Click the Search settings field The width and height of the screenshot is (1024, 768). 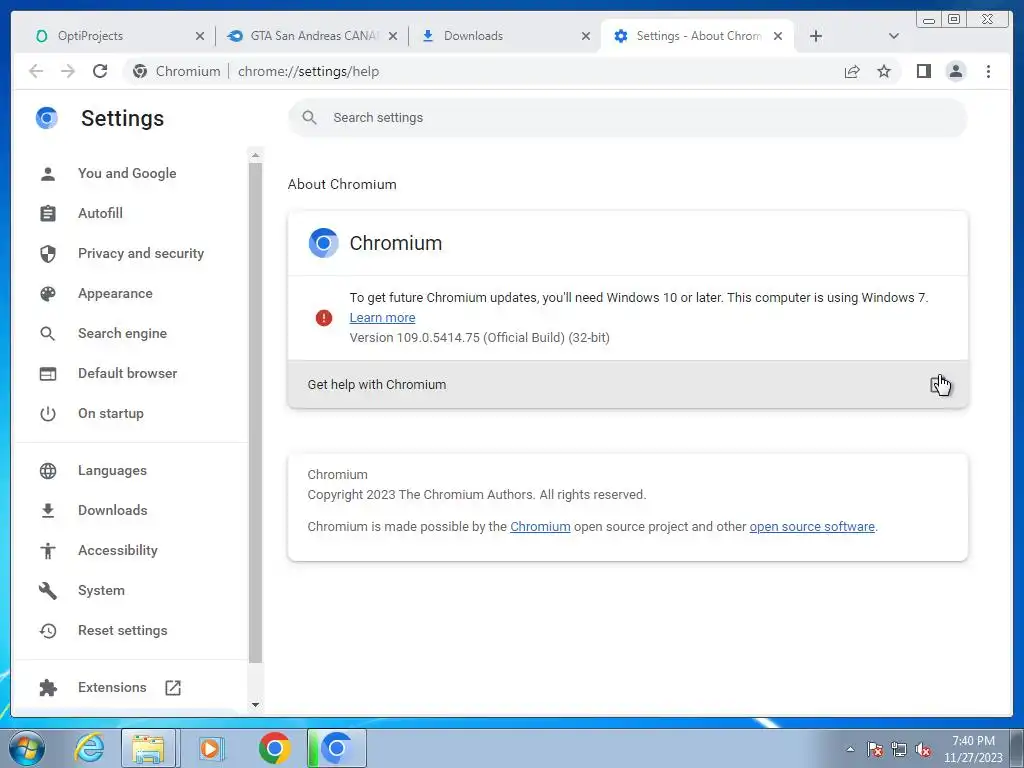[x=627, y=118]
